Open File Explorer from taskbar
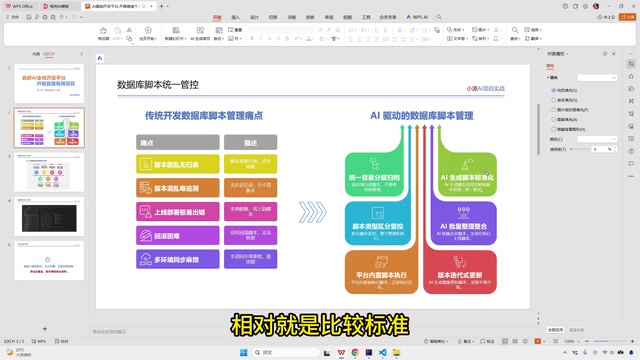The width and height of the screenshot is (640, 360). (x=396, y=352)
